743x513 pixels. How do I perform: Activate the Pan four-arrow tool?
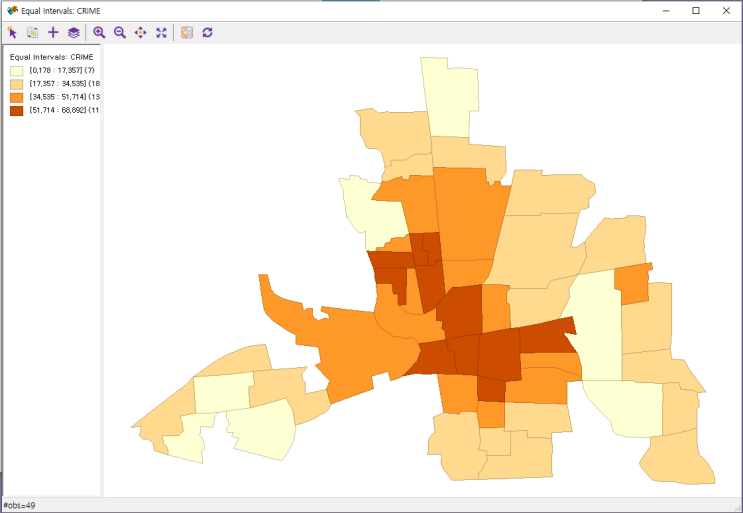[141, 33]
